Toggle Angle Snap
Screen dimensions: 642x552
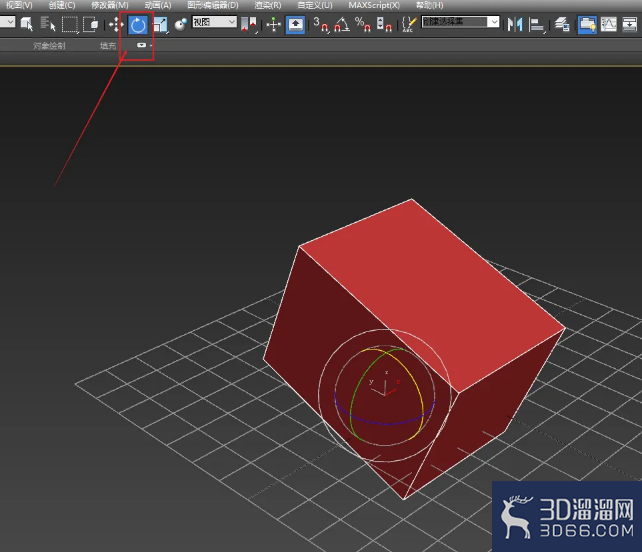click(x=341, y=24)
